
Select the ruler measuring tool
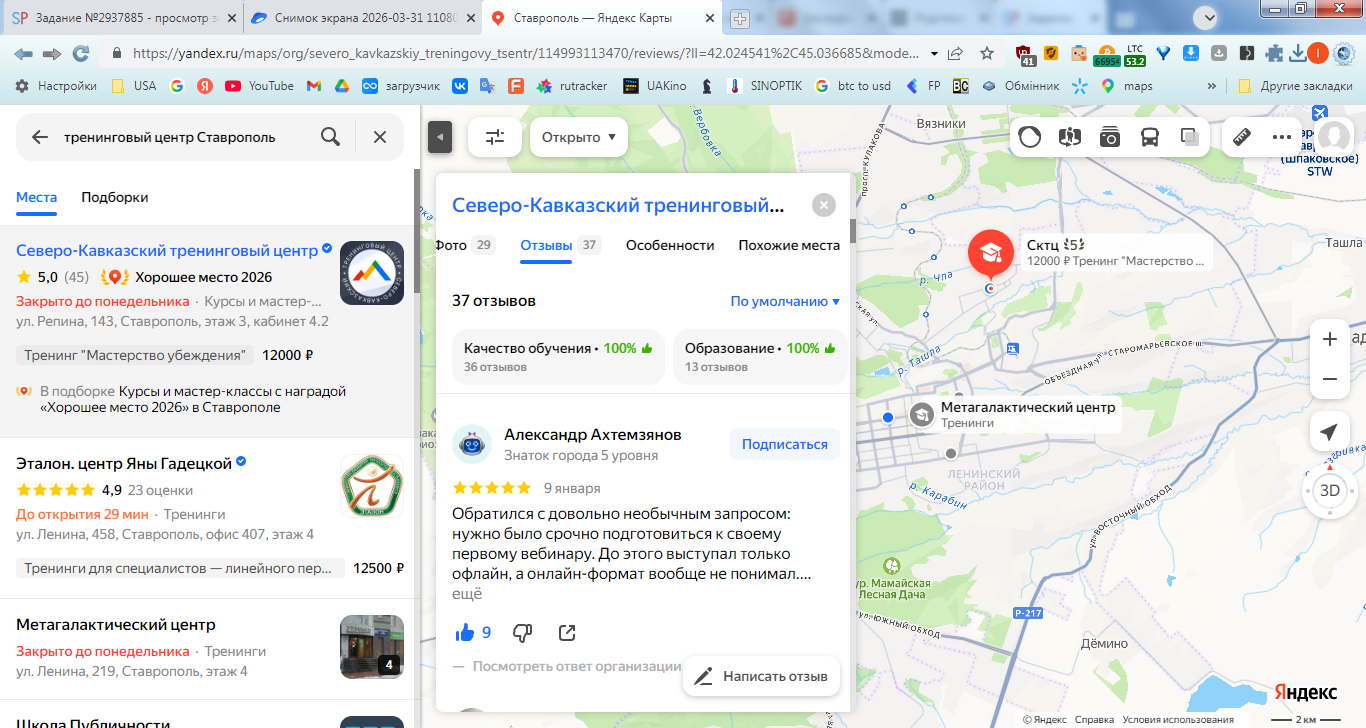pyautogui.click(x=1243, y=137)
